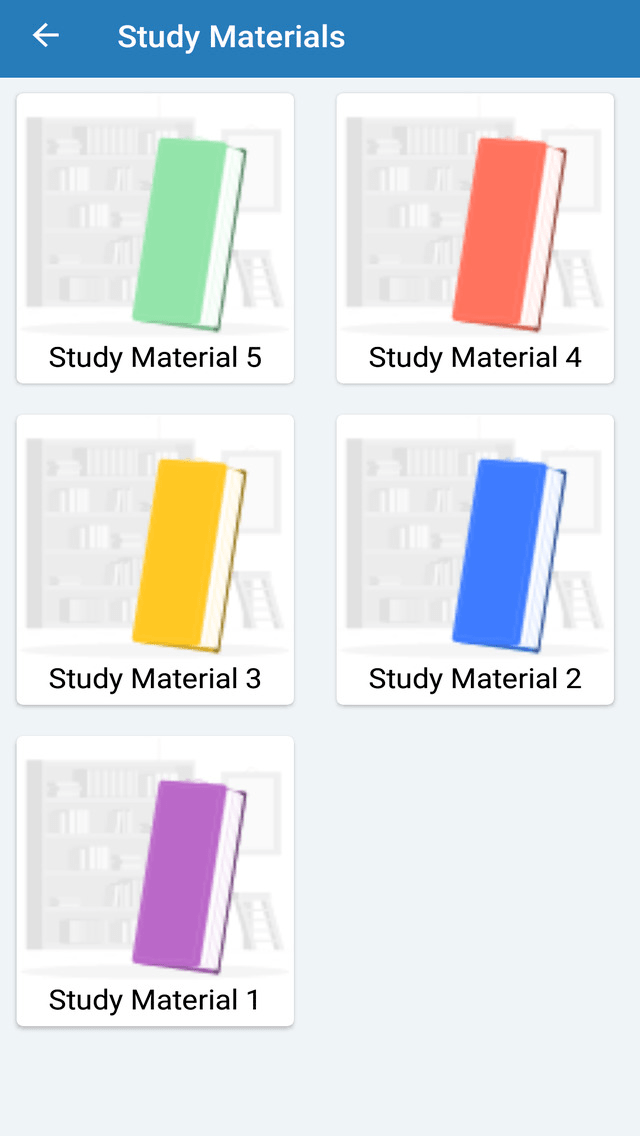Screen dimensions: 640x1136
Task: Click the Study Material 1 label
Action: coord(154,999)
